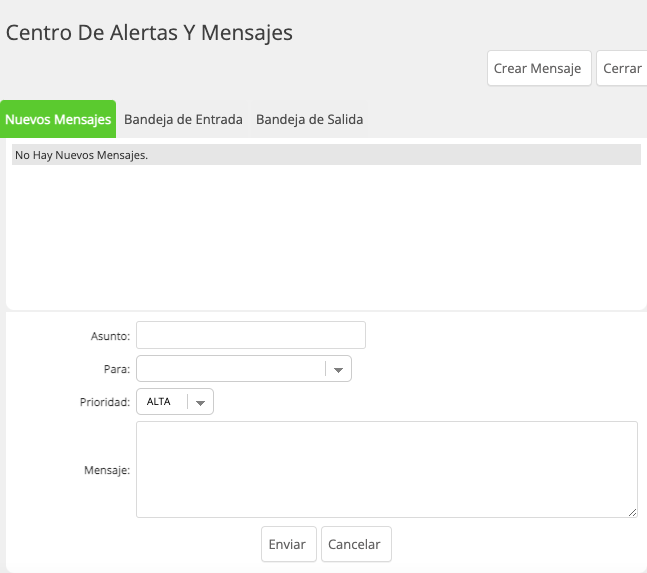
Task: Open the Bandeja de Salida tab
Action: 309,119
